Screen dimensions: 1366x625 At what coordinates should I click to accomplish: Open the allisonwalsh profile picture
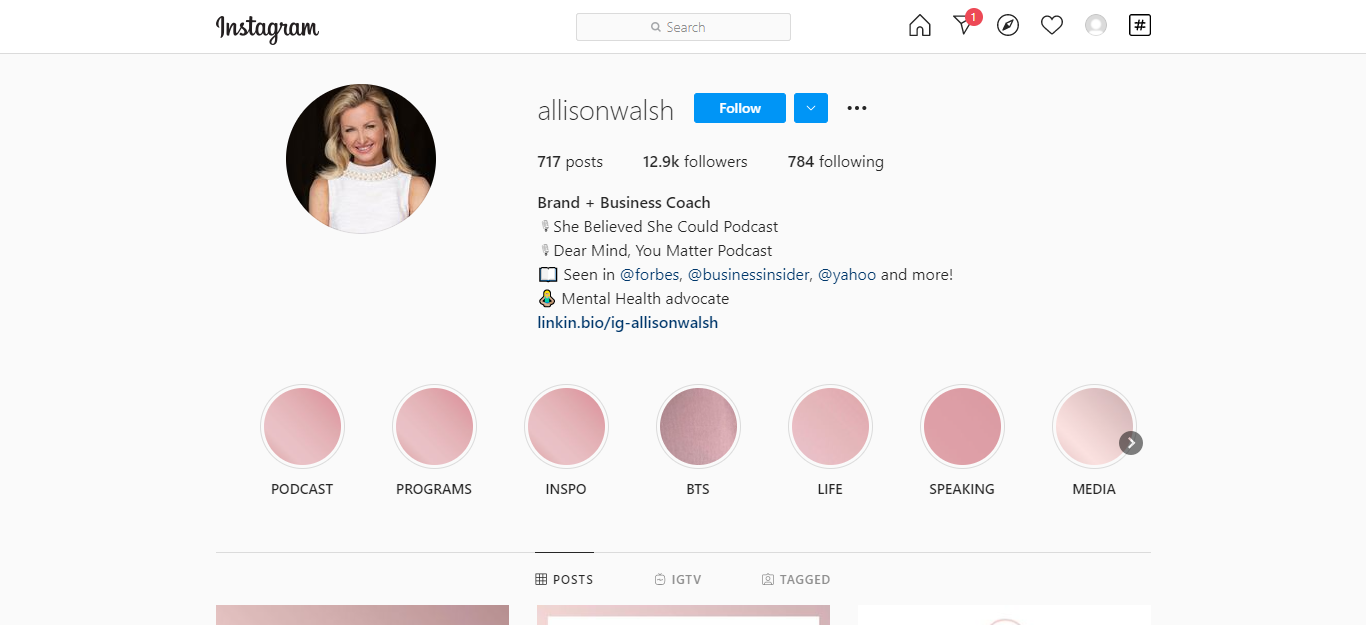tap(361, 159)
